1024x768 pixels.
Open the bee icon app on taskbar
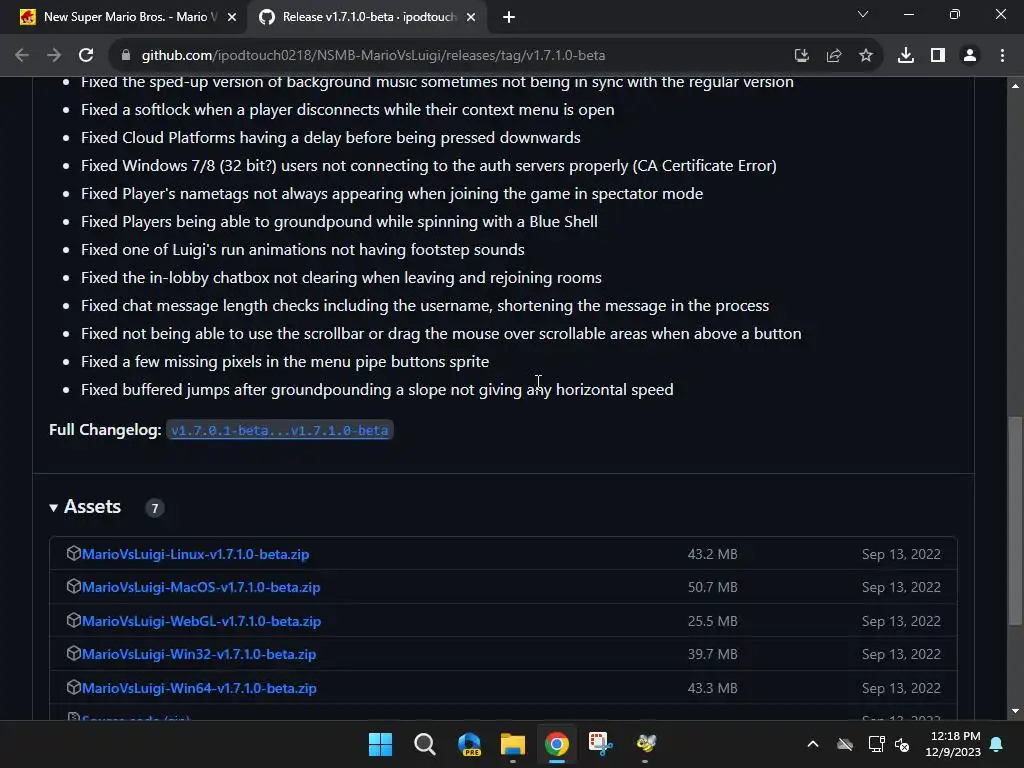tap(645, 744)
